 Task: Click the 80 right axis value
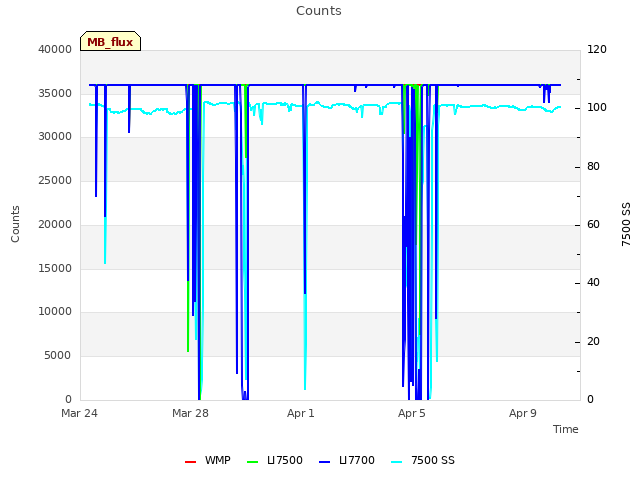click(x=593, y=167)
